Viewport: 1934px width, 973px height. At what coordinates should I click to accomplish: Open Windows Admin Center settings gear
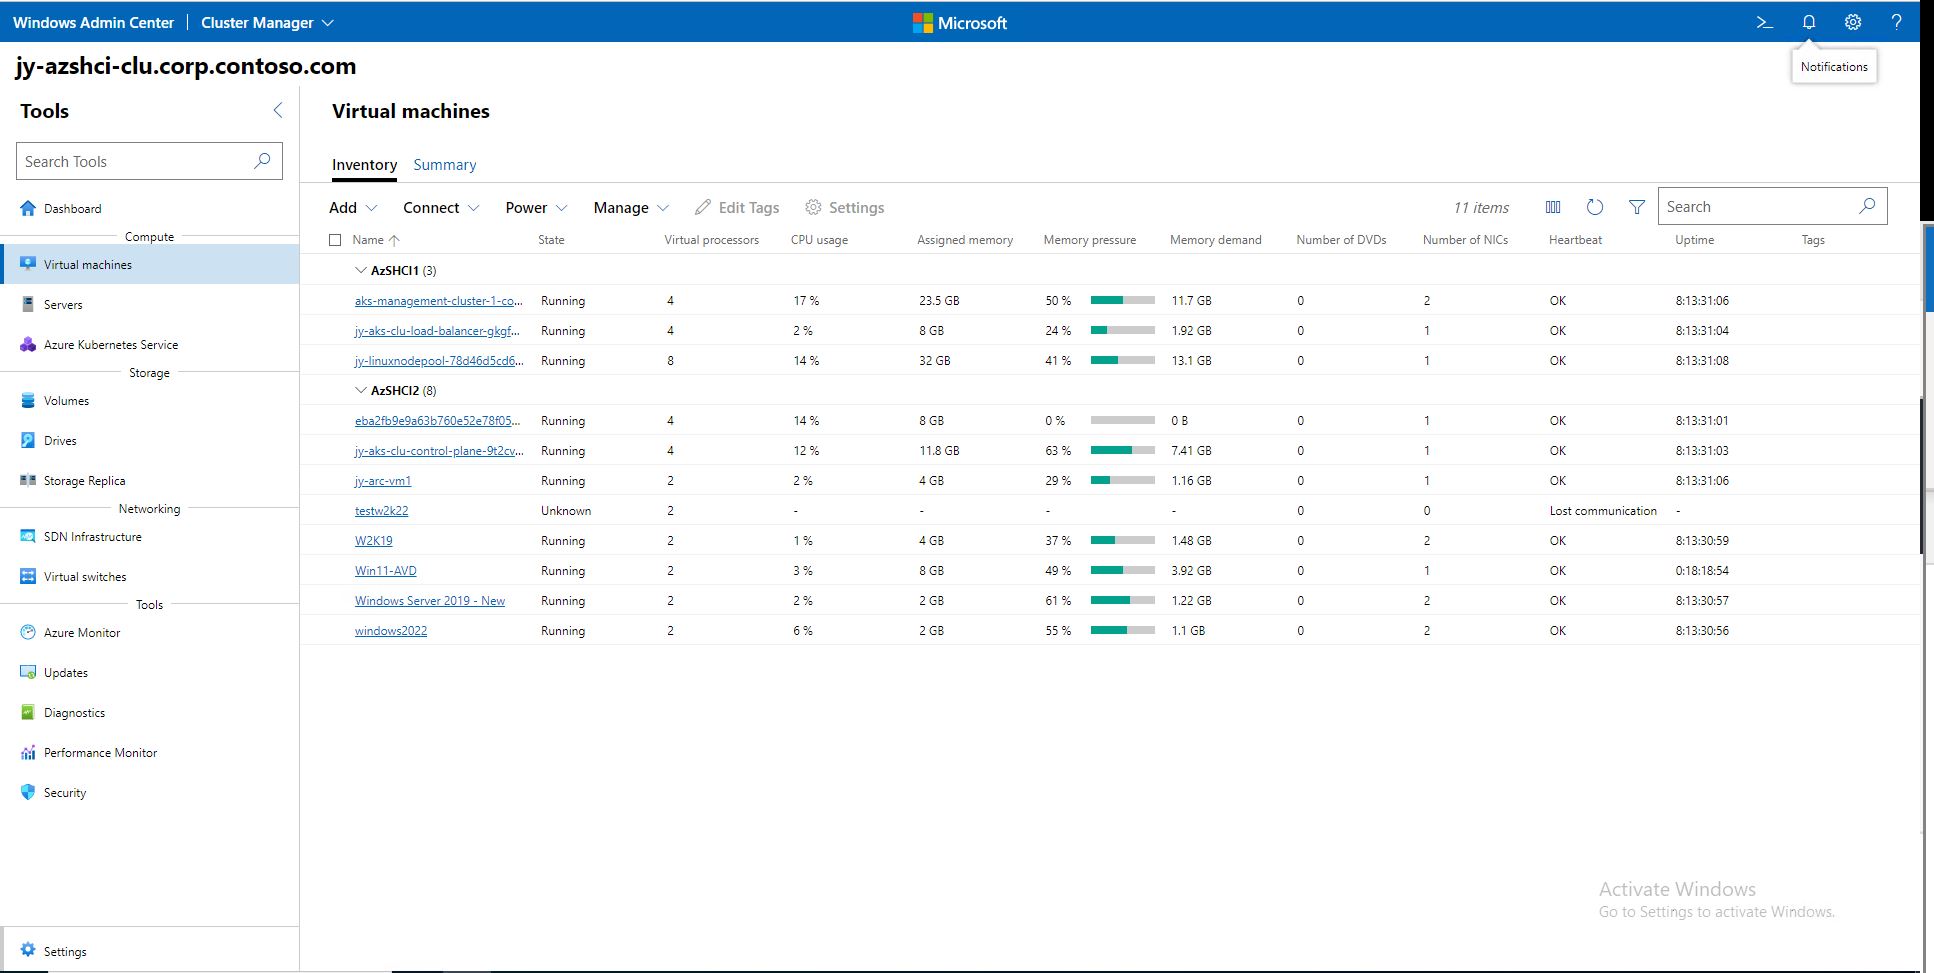tap(1853, 22)
